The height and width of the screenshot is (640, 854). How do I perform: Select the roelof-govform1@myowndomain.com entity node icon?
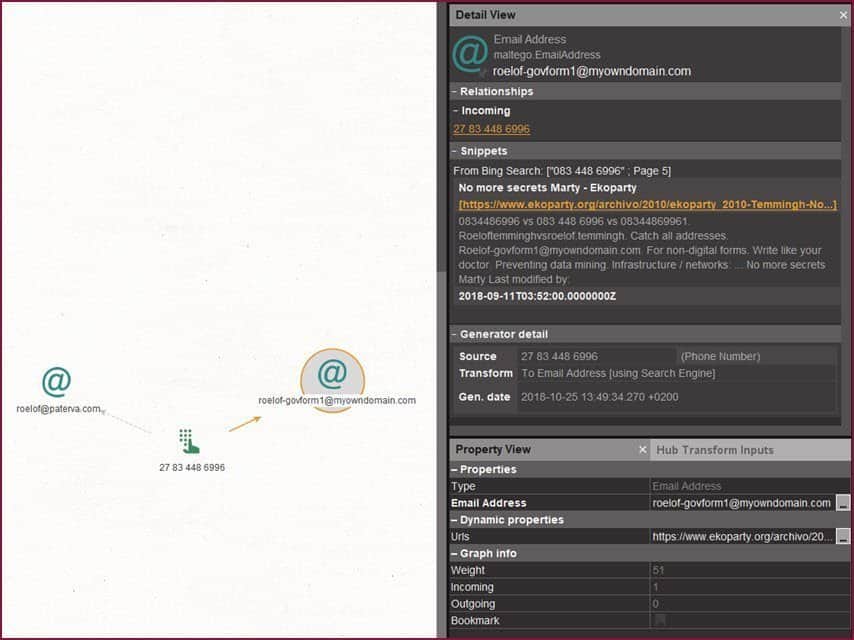click(x=332, y=375)
